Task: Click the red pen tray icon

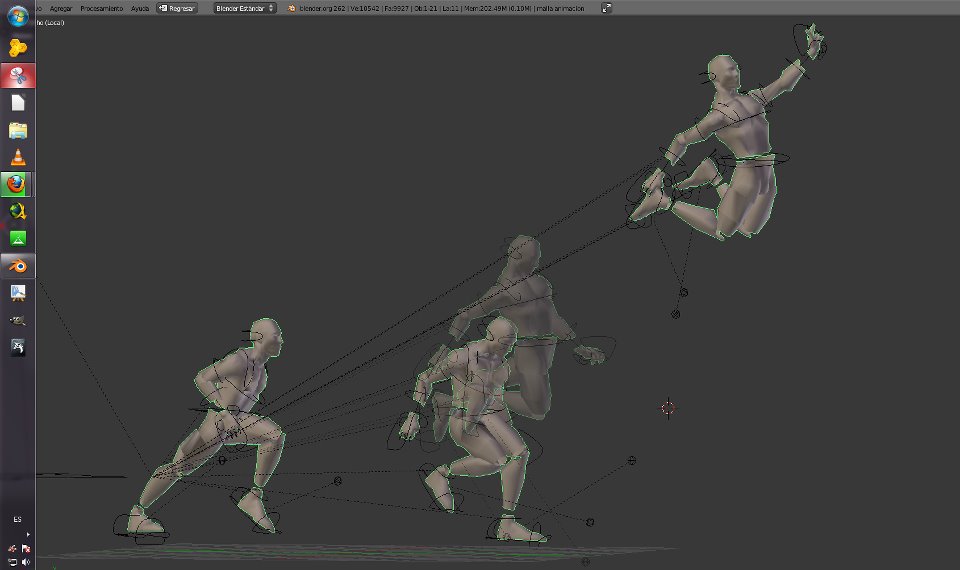Action: click(12, 549)
